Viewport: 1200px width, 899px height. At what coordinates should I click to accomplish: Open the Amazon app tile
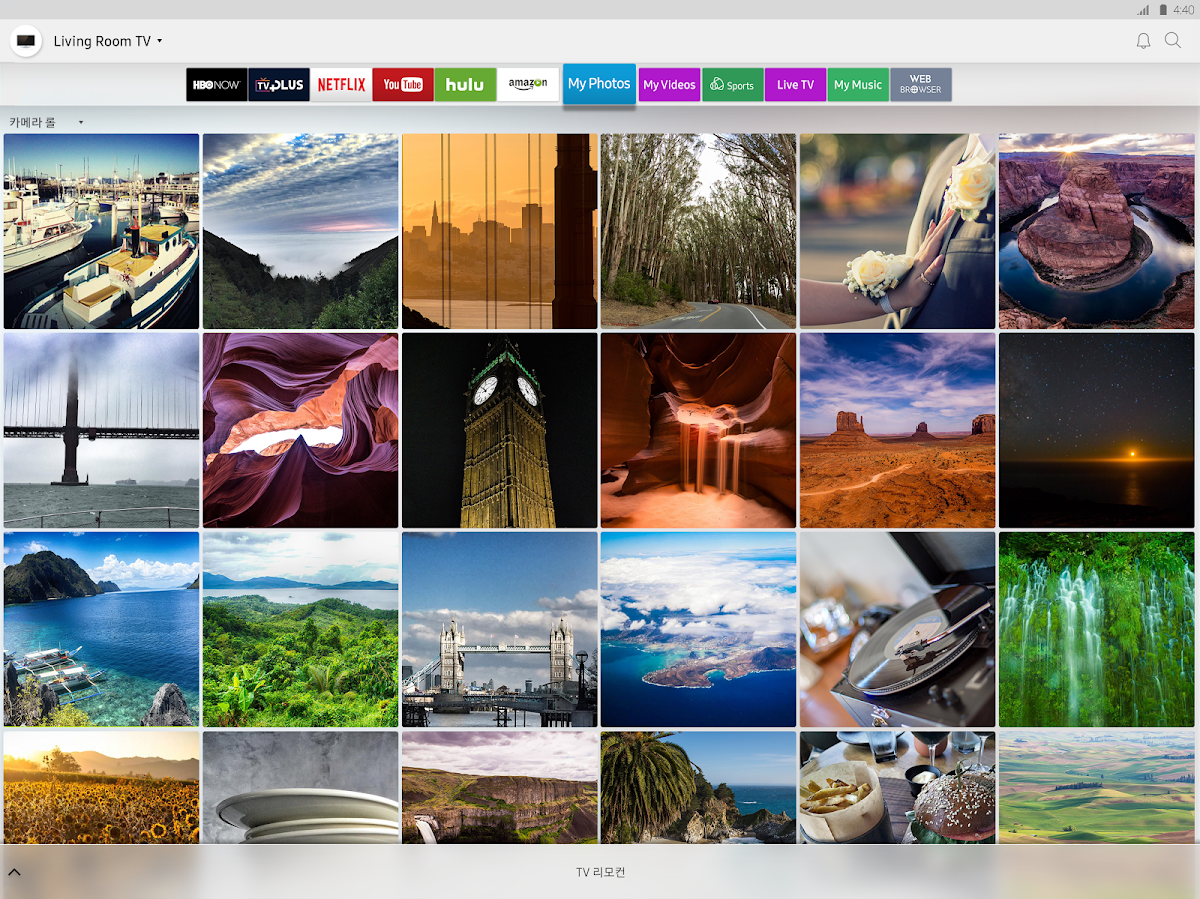527,85
